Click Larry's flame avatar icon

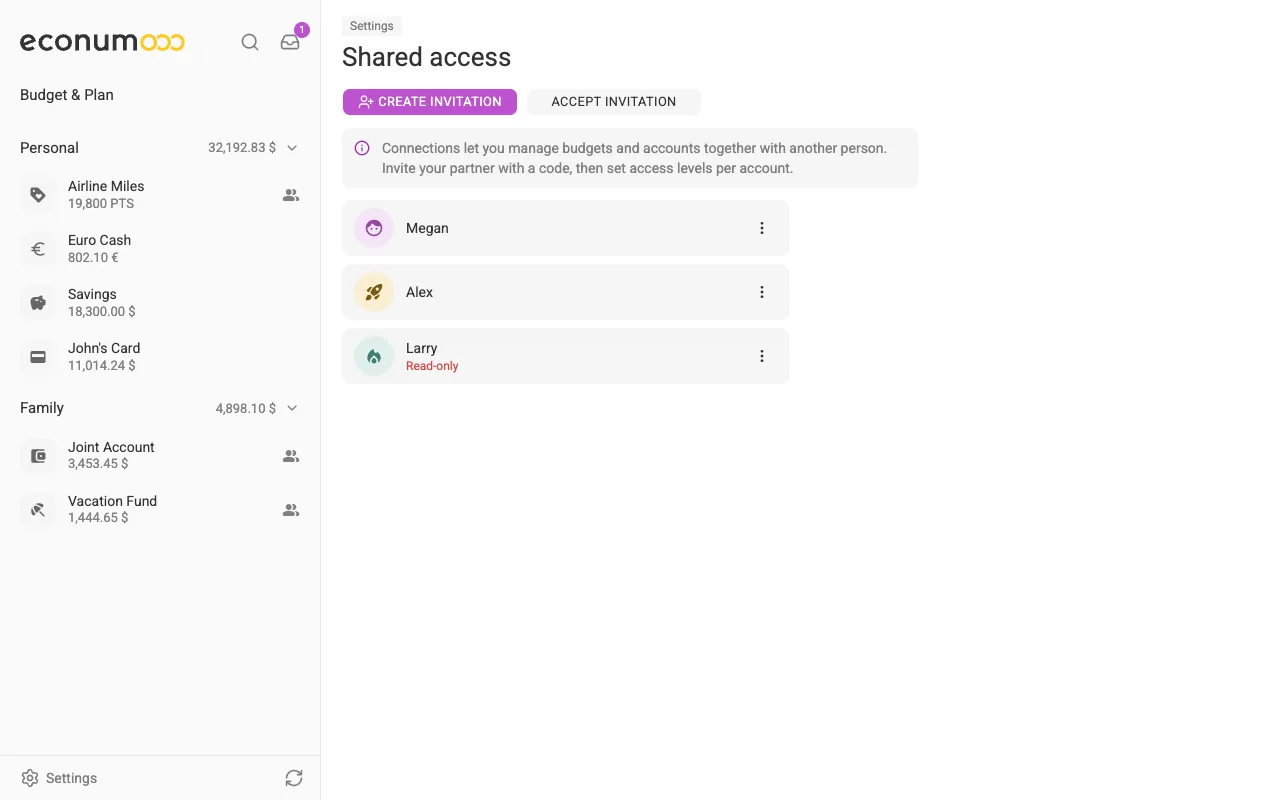point(374,356)
